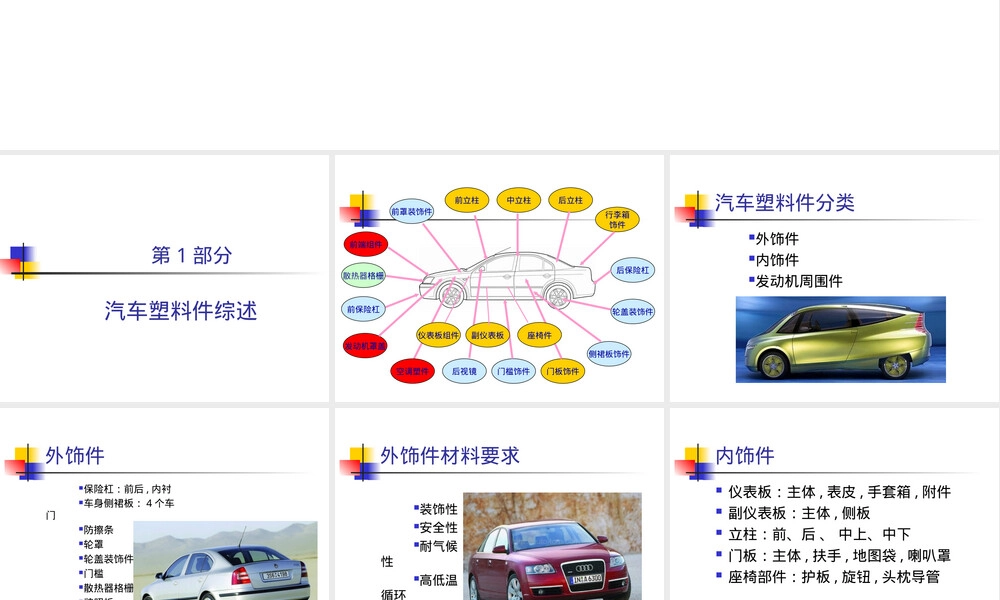
Task: Click the 散热器格栅 bullet in 外饰件 list
Action: click(x=106, y=588)
